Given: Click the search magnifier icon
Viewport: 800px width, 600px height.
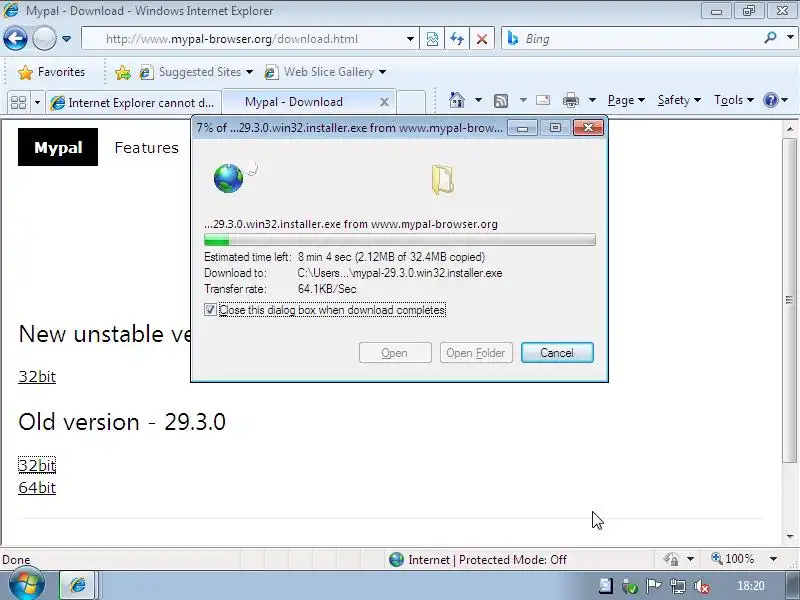Looking at the screenshot, I should (770, 37).
